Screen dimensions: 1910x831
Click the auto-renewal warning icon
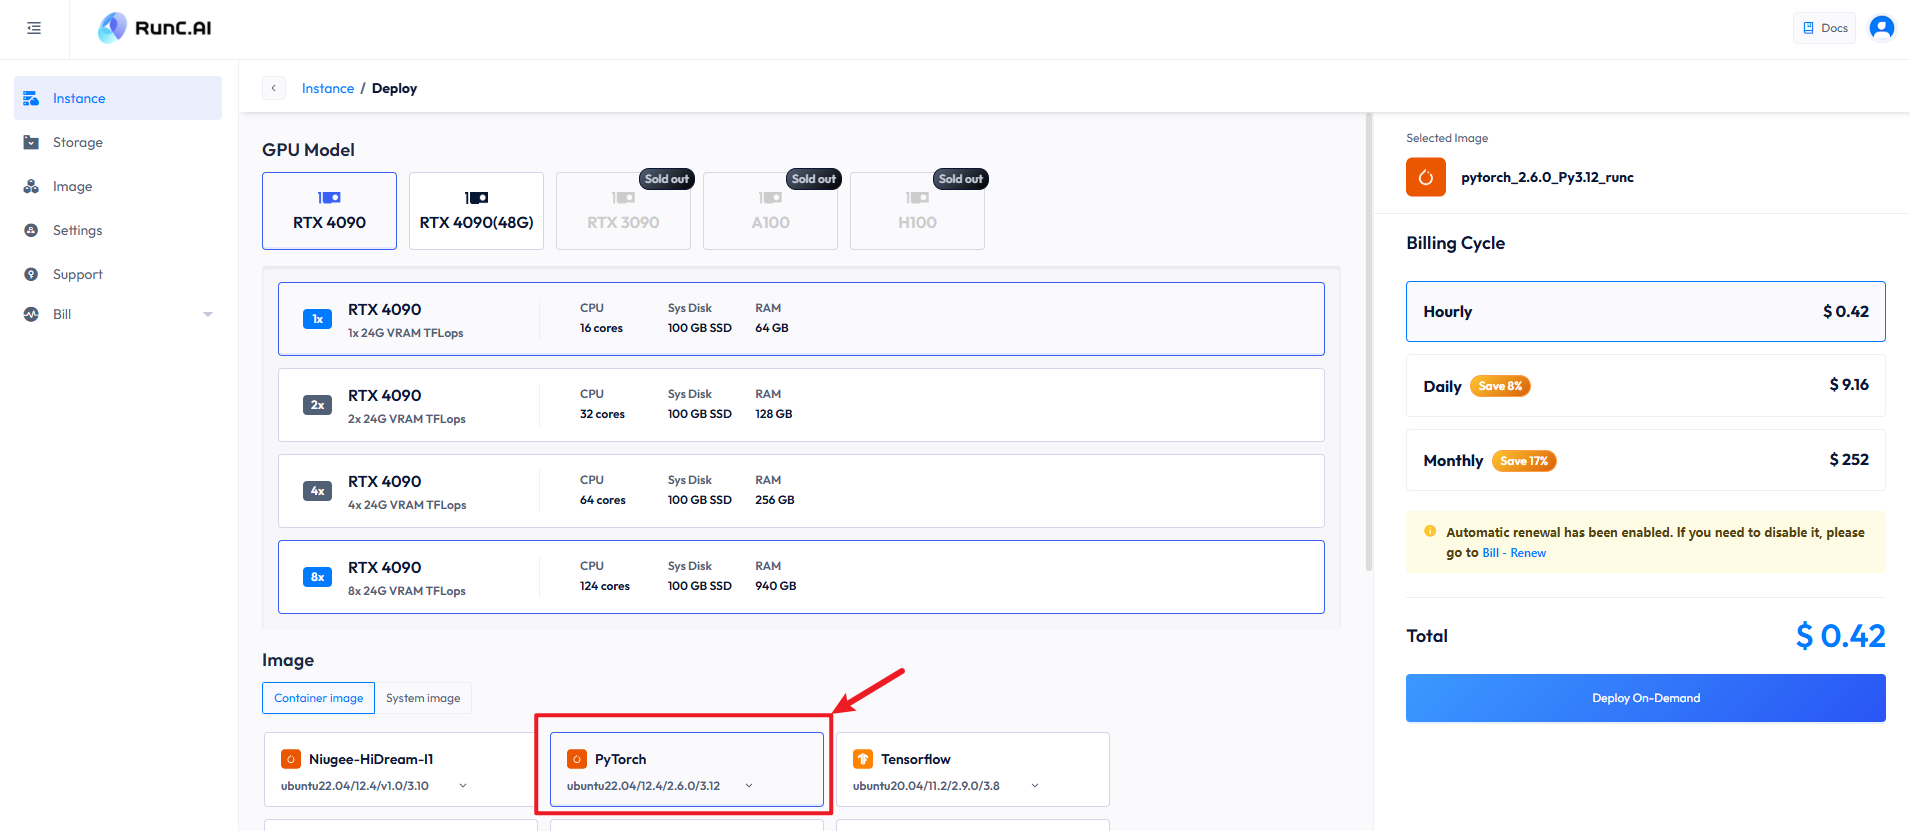(1430, 531)
